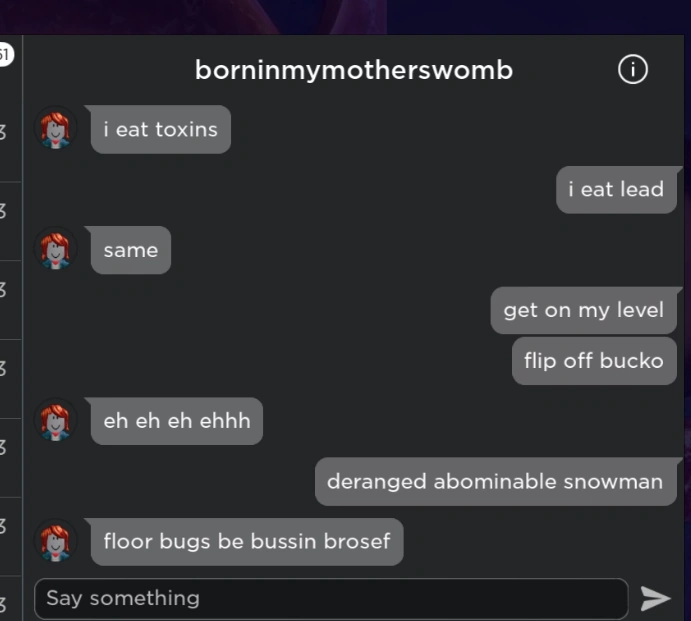The width and height of the screenshot is (691, 621).
Task: Click avatar beside "i eat toxins"
Action: pos(56,128)
